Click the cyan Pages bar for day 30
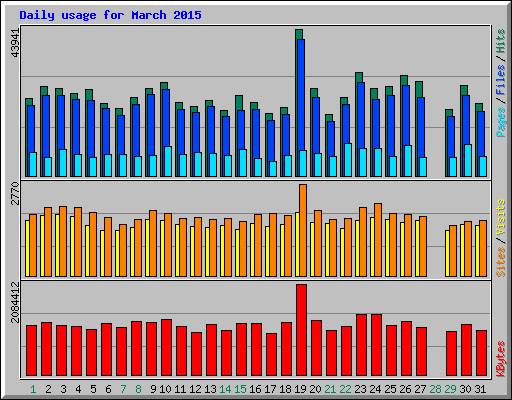The height and width of the screenshot is (400, 512). coord(468,161)
